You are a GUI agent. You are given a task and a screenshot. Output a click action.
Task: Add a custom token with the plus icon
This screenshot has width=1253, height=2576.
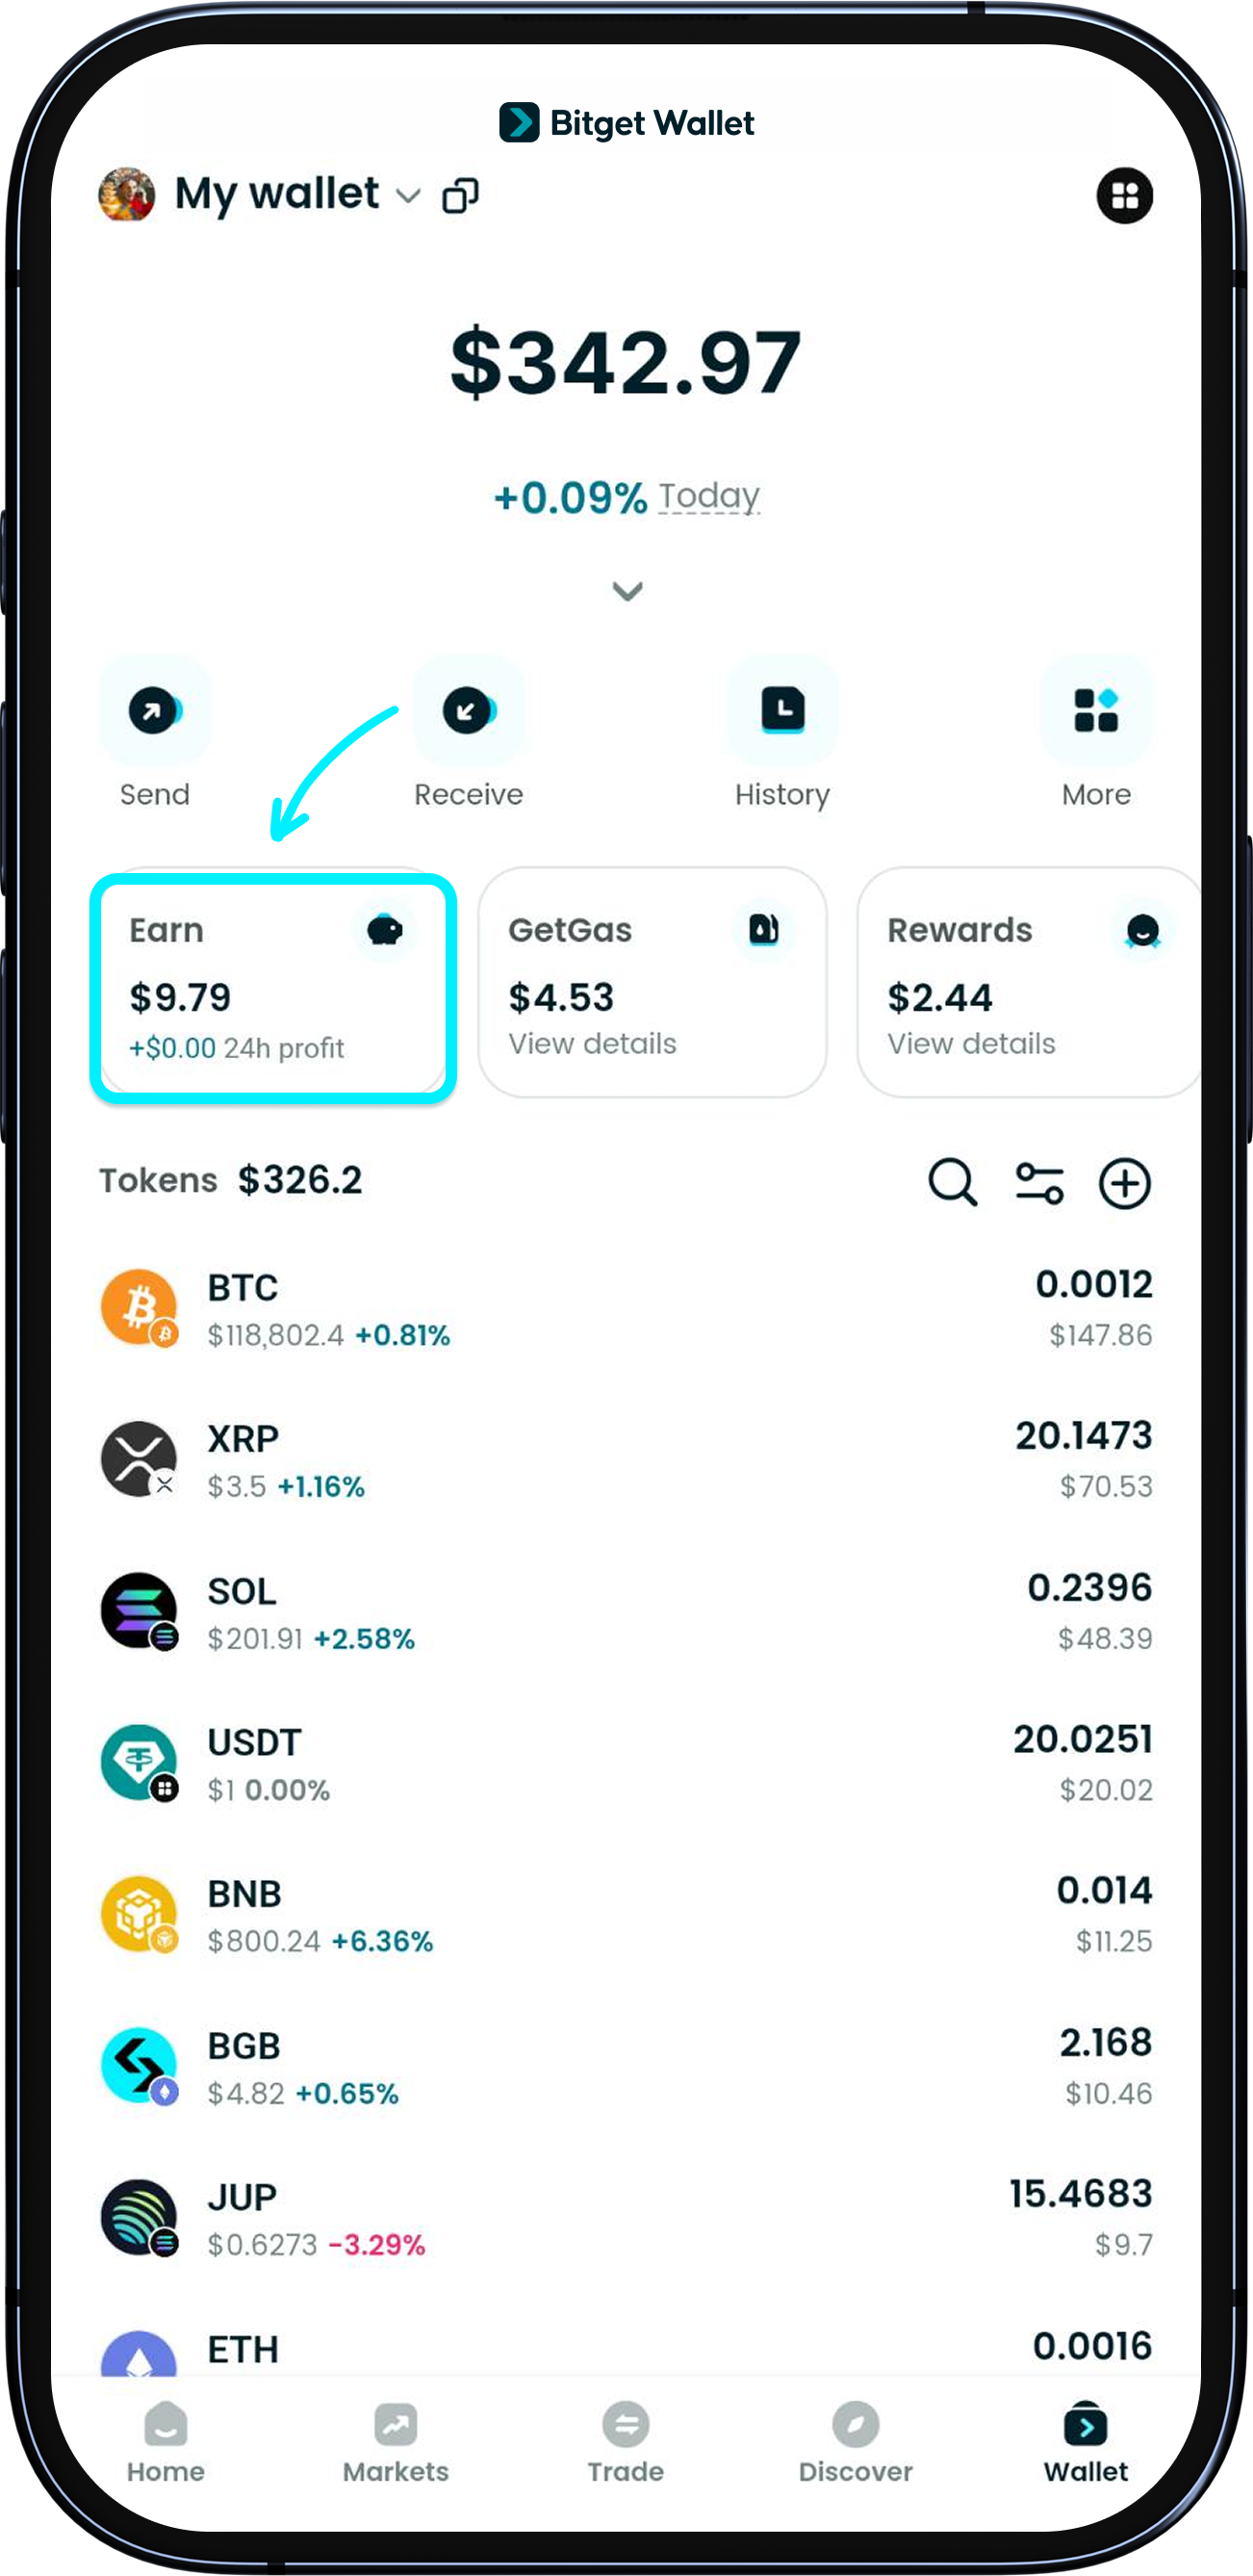(1124, 1183)
